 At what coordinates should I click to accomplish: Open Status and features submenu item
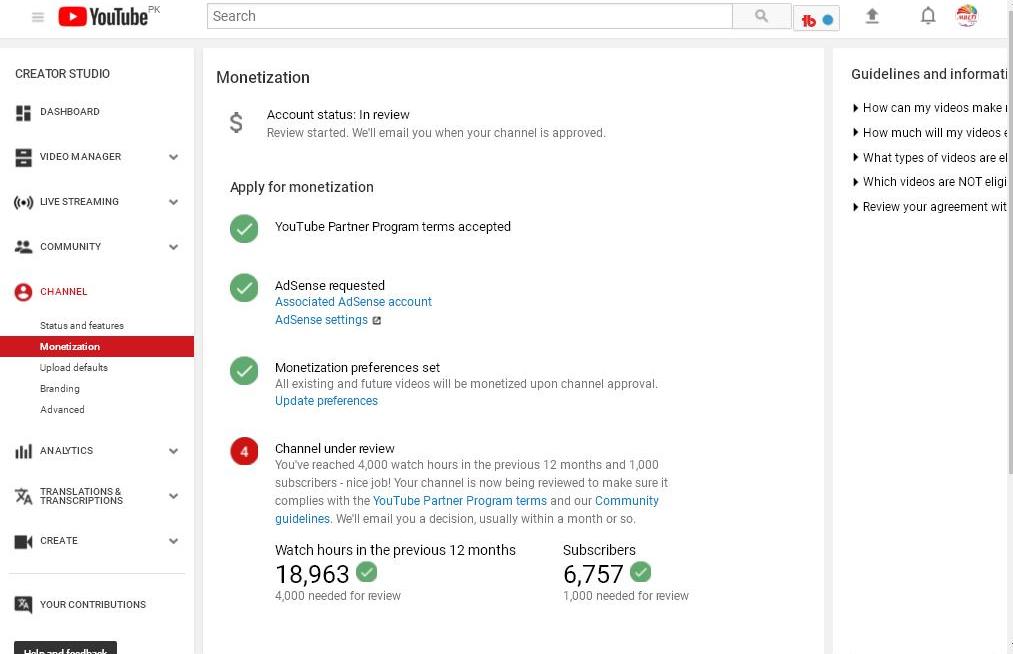(81, 326)
